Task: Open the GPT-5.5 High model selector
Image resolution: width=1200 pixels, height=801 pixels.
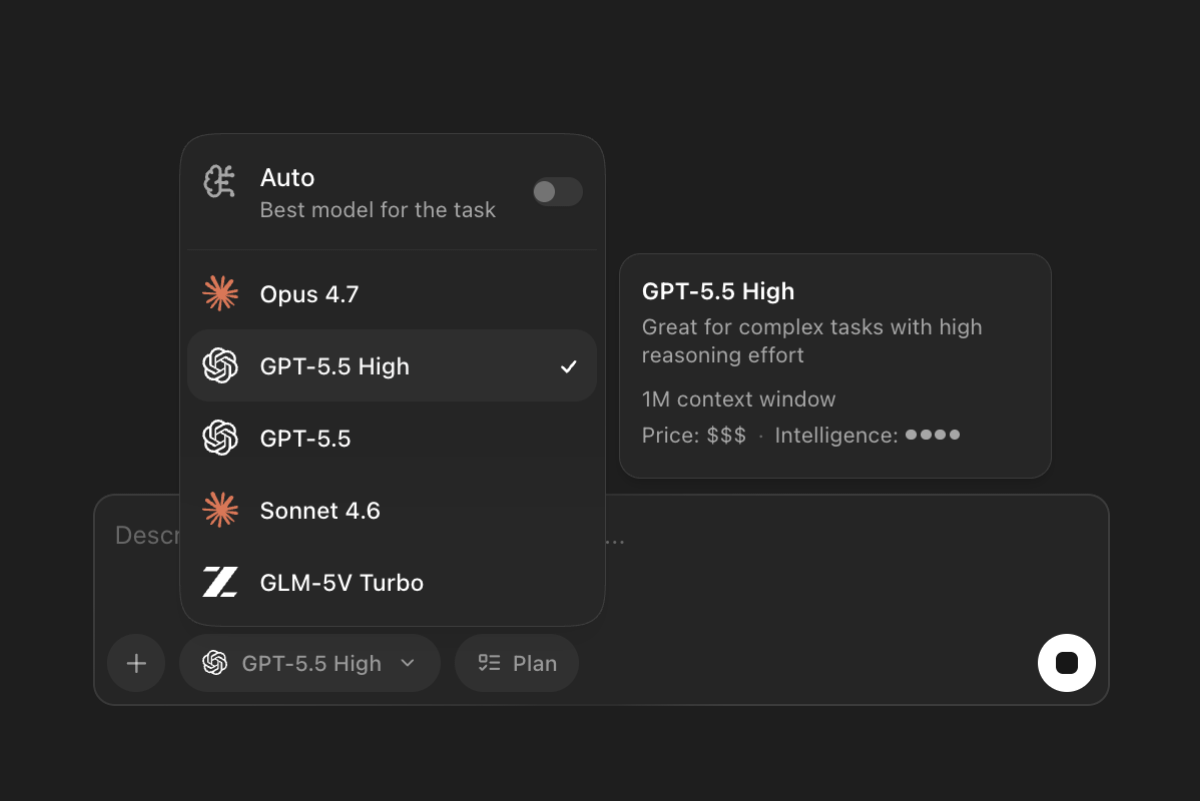Action: click(x=310, y=663)
